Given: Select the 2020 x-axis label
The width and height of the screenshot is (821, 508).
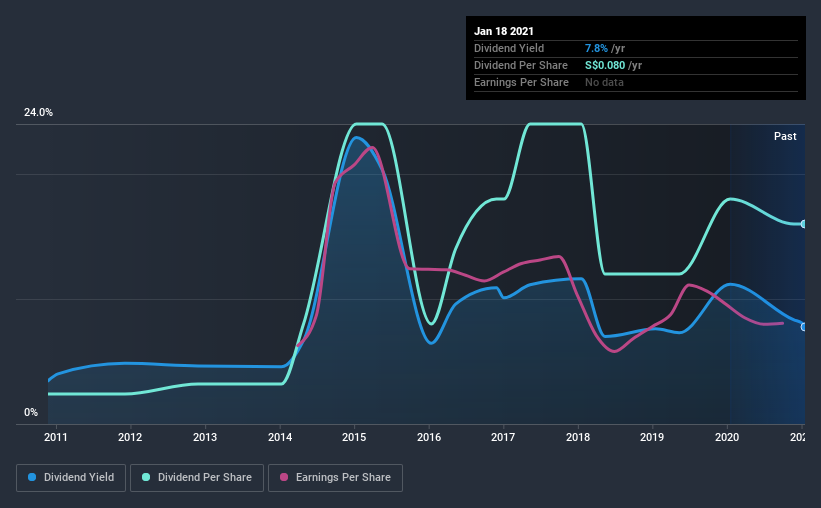Looking at the screenshot, I should coord(727,437).
